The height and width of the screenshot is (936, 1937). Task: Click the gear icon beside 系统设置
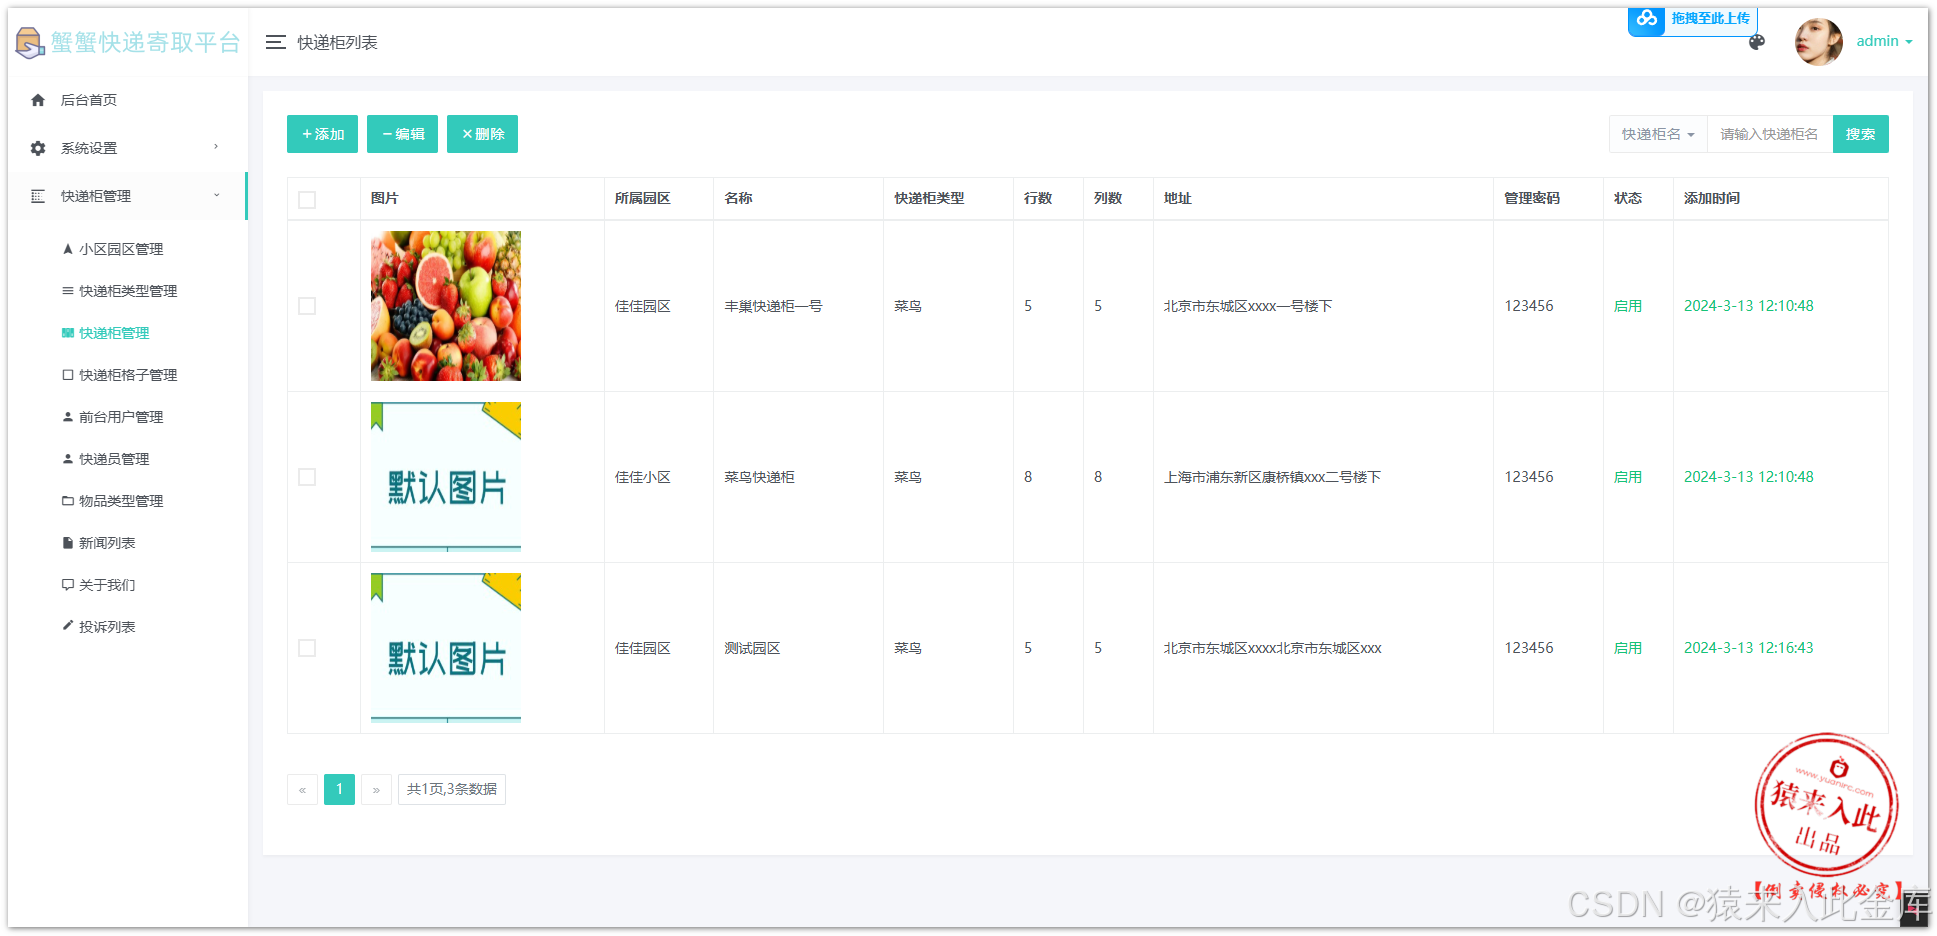(38, 148)
